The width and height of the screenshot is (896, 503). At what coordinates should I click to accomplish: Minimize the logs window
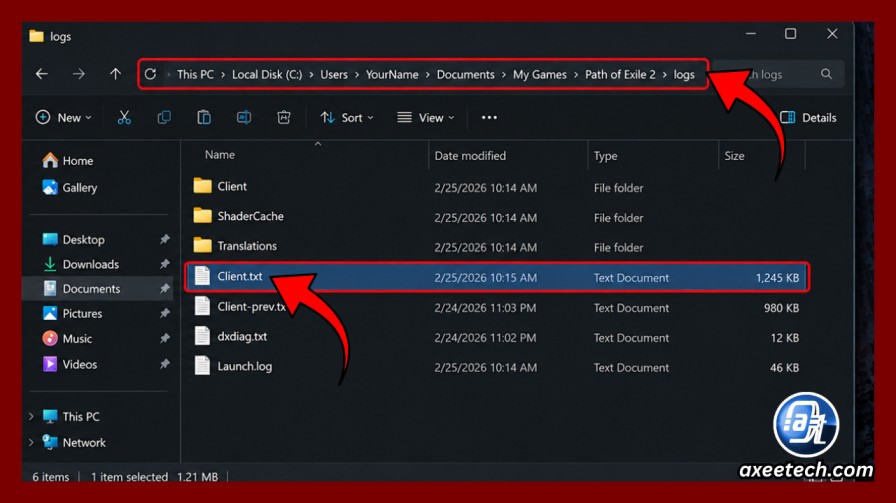(751, 34)
